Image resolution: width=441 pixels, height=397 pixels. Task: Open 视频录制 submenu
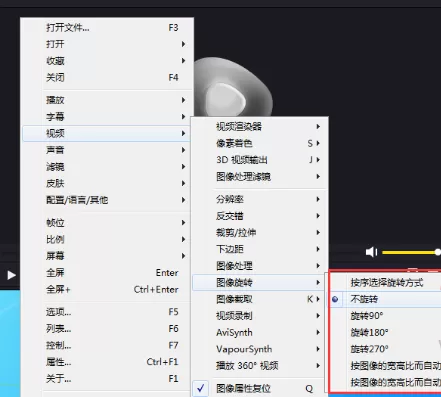pyautogui.click(x=259, y=316)
